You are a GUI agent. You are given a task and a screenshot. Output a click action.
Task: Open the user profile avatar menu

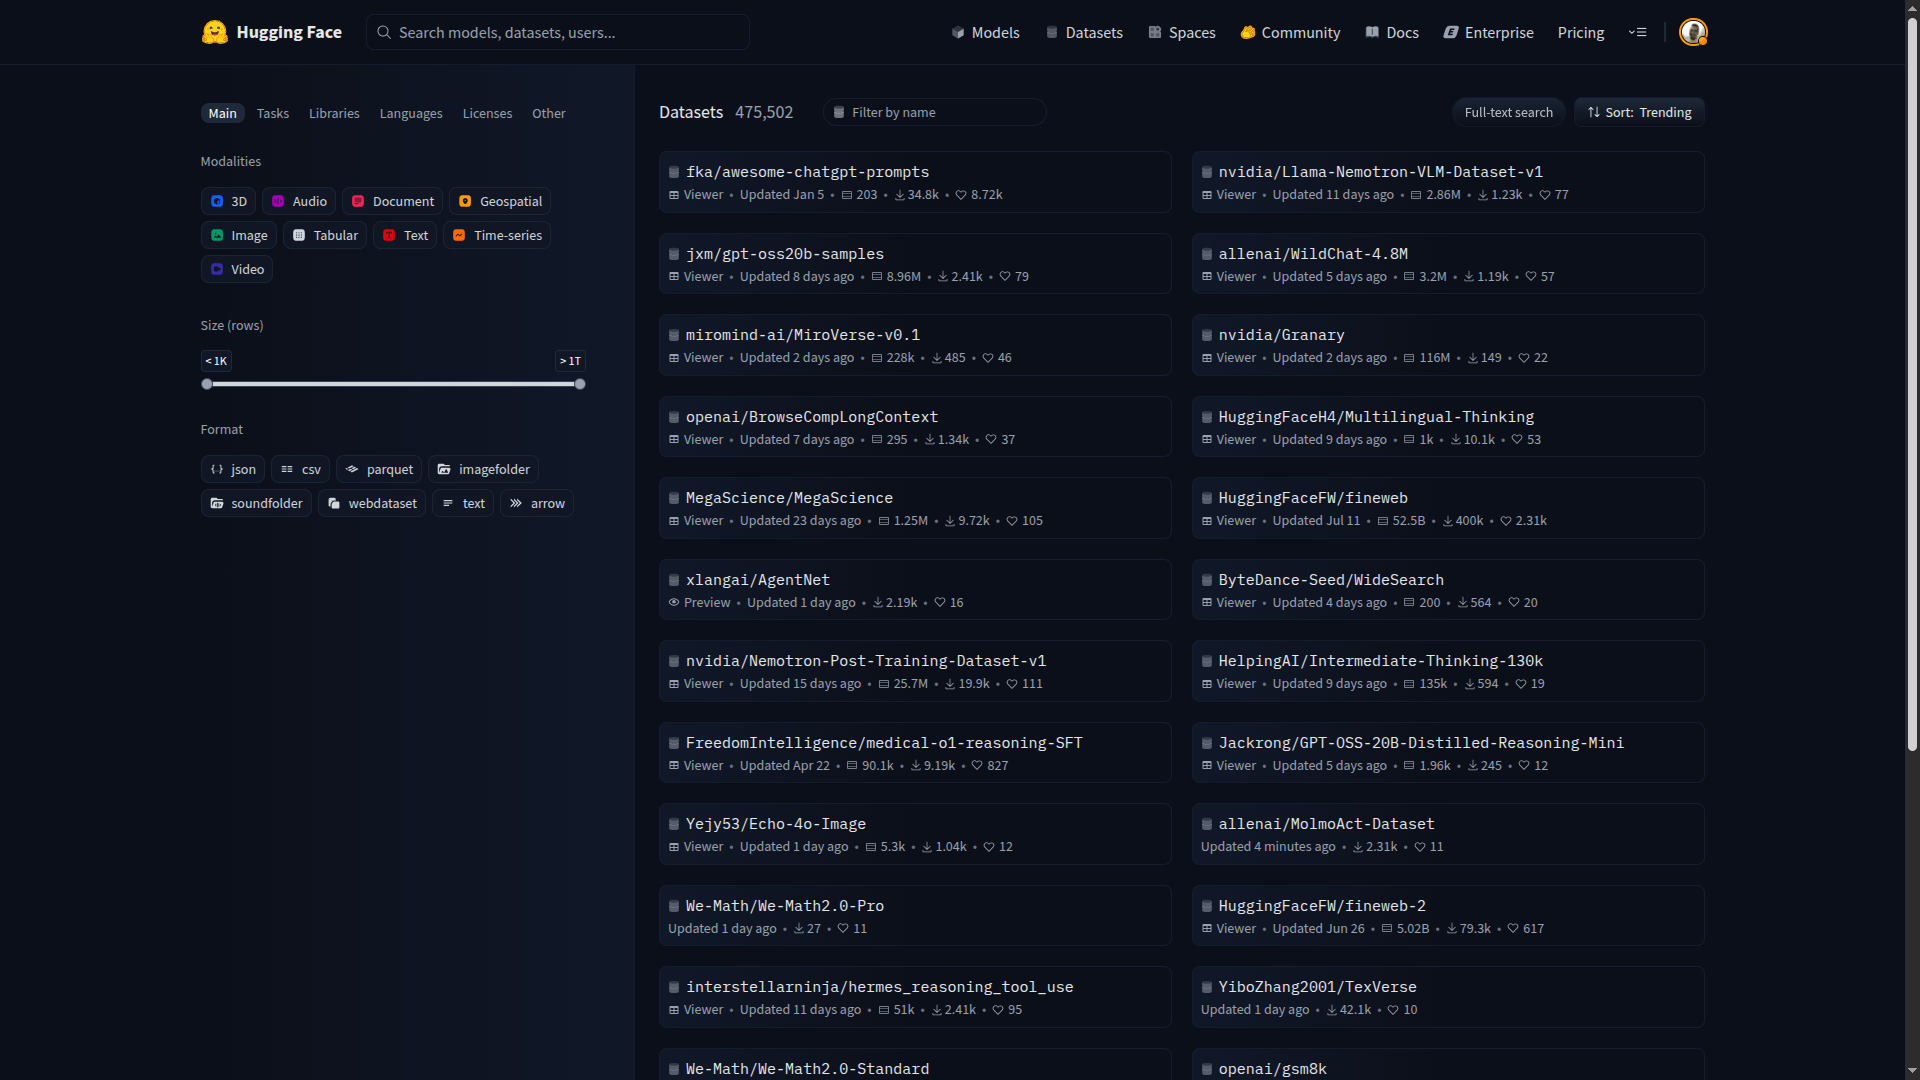(x=1692, y=32)
